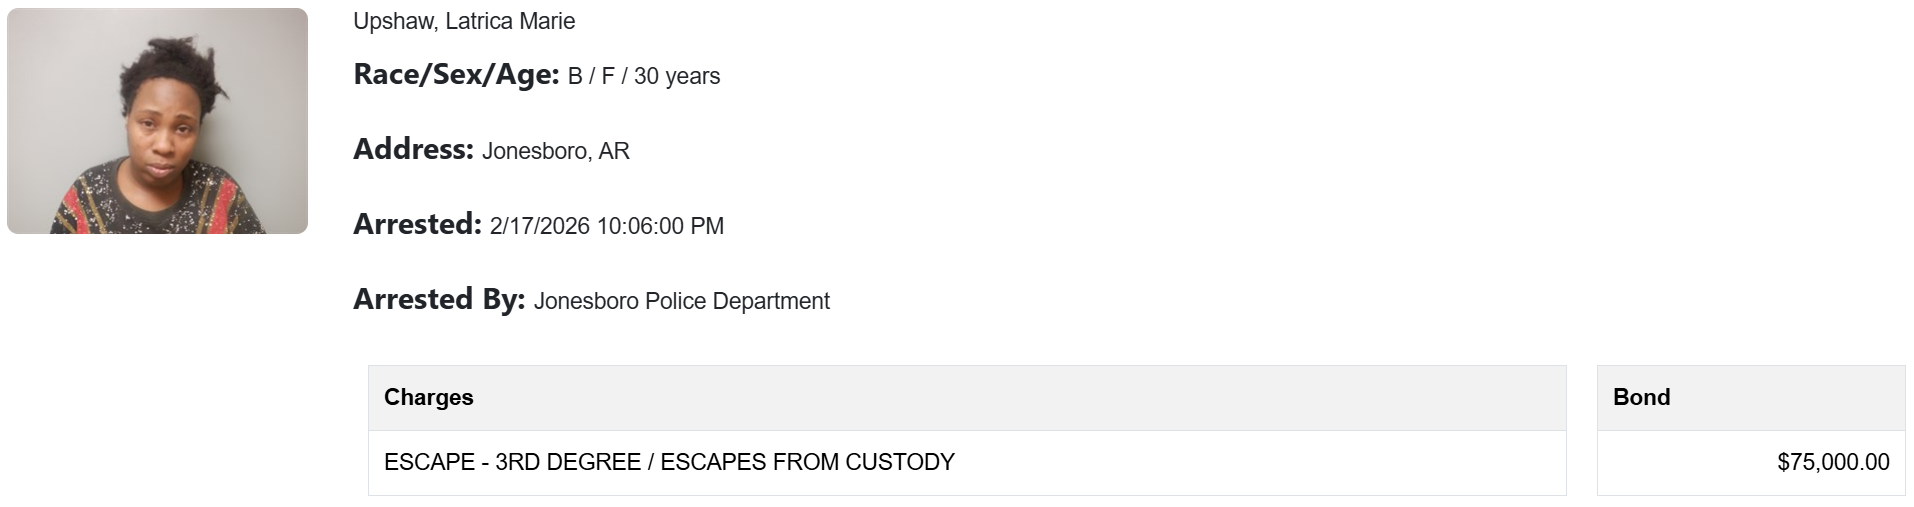Screen dimensions: 1914x507
Task: Click the race value B
Action: tap(575, 77)
